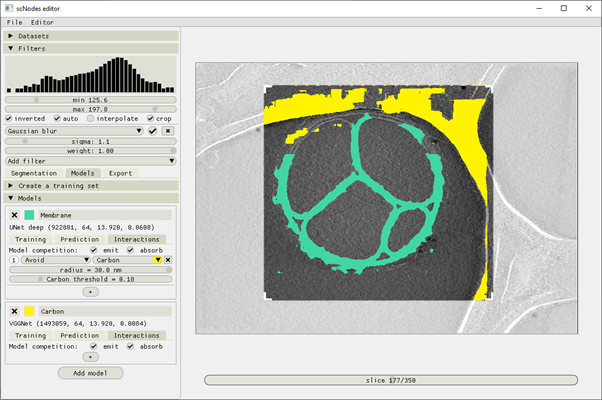This screenshot has width=602, height=400.
Task: Open the Add filter dropdown
Action: pyautogui.click(x=91, y=161)
